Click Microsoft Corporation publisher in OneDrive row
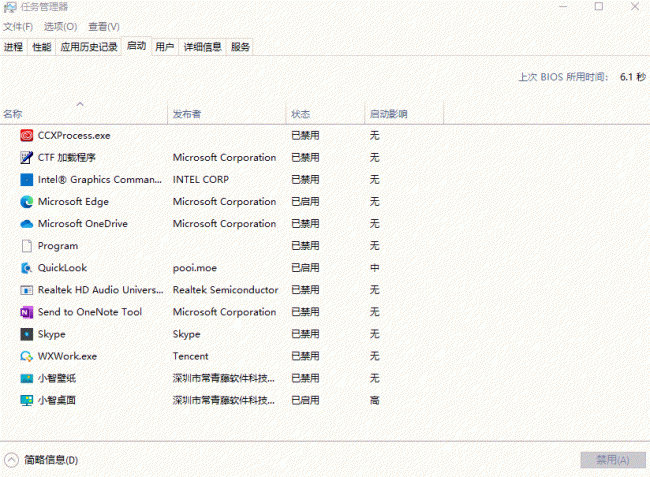This screenshot has width=650, height=477. 224,224
